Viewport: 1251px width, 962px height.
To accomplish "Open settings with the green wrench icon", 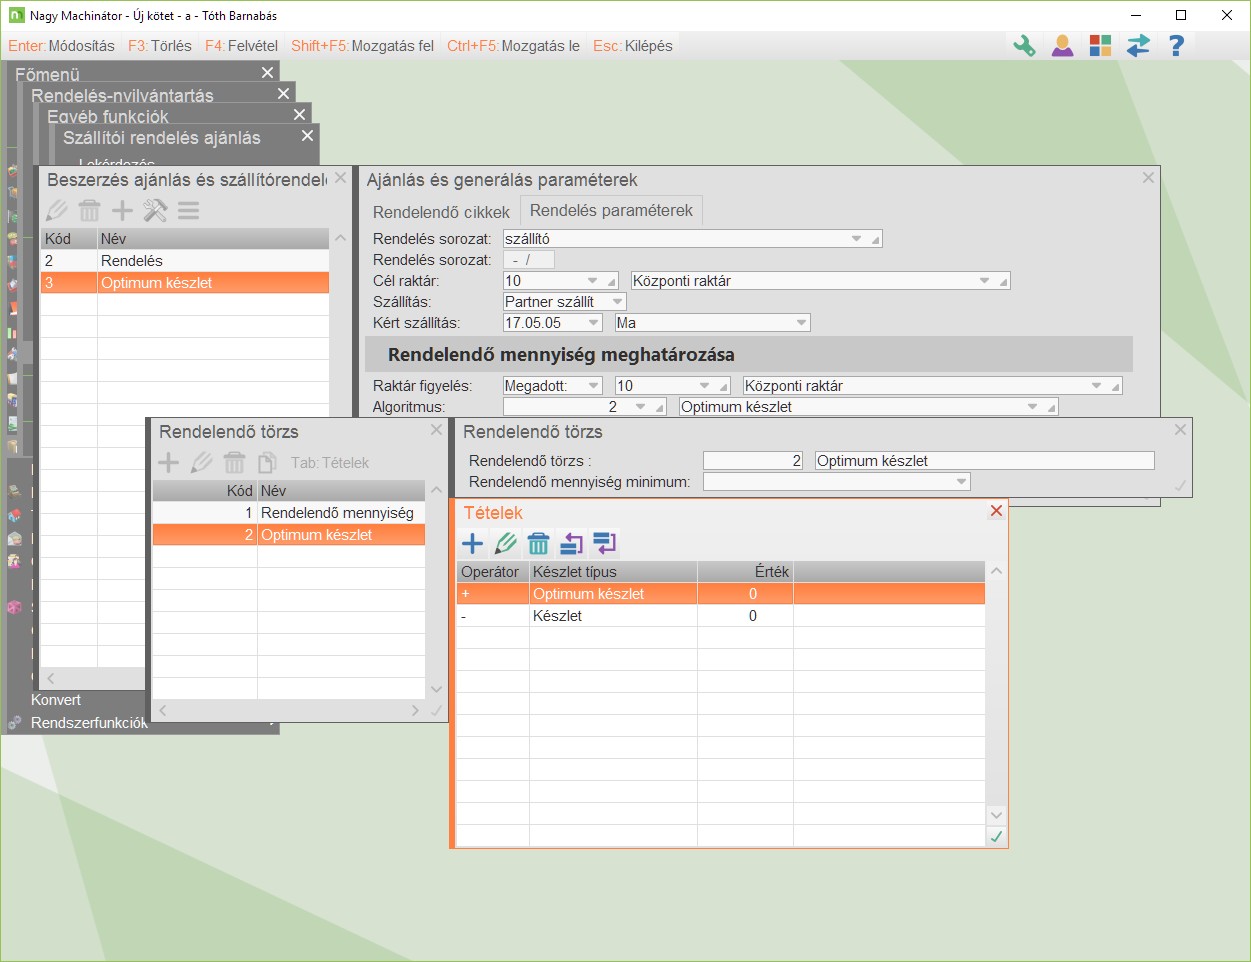I will 1024,46.
